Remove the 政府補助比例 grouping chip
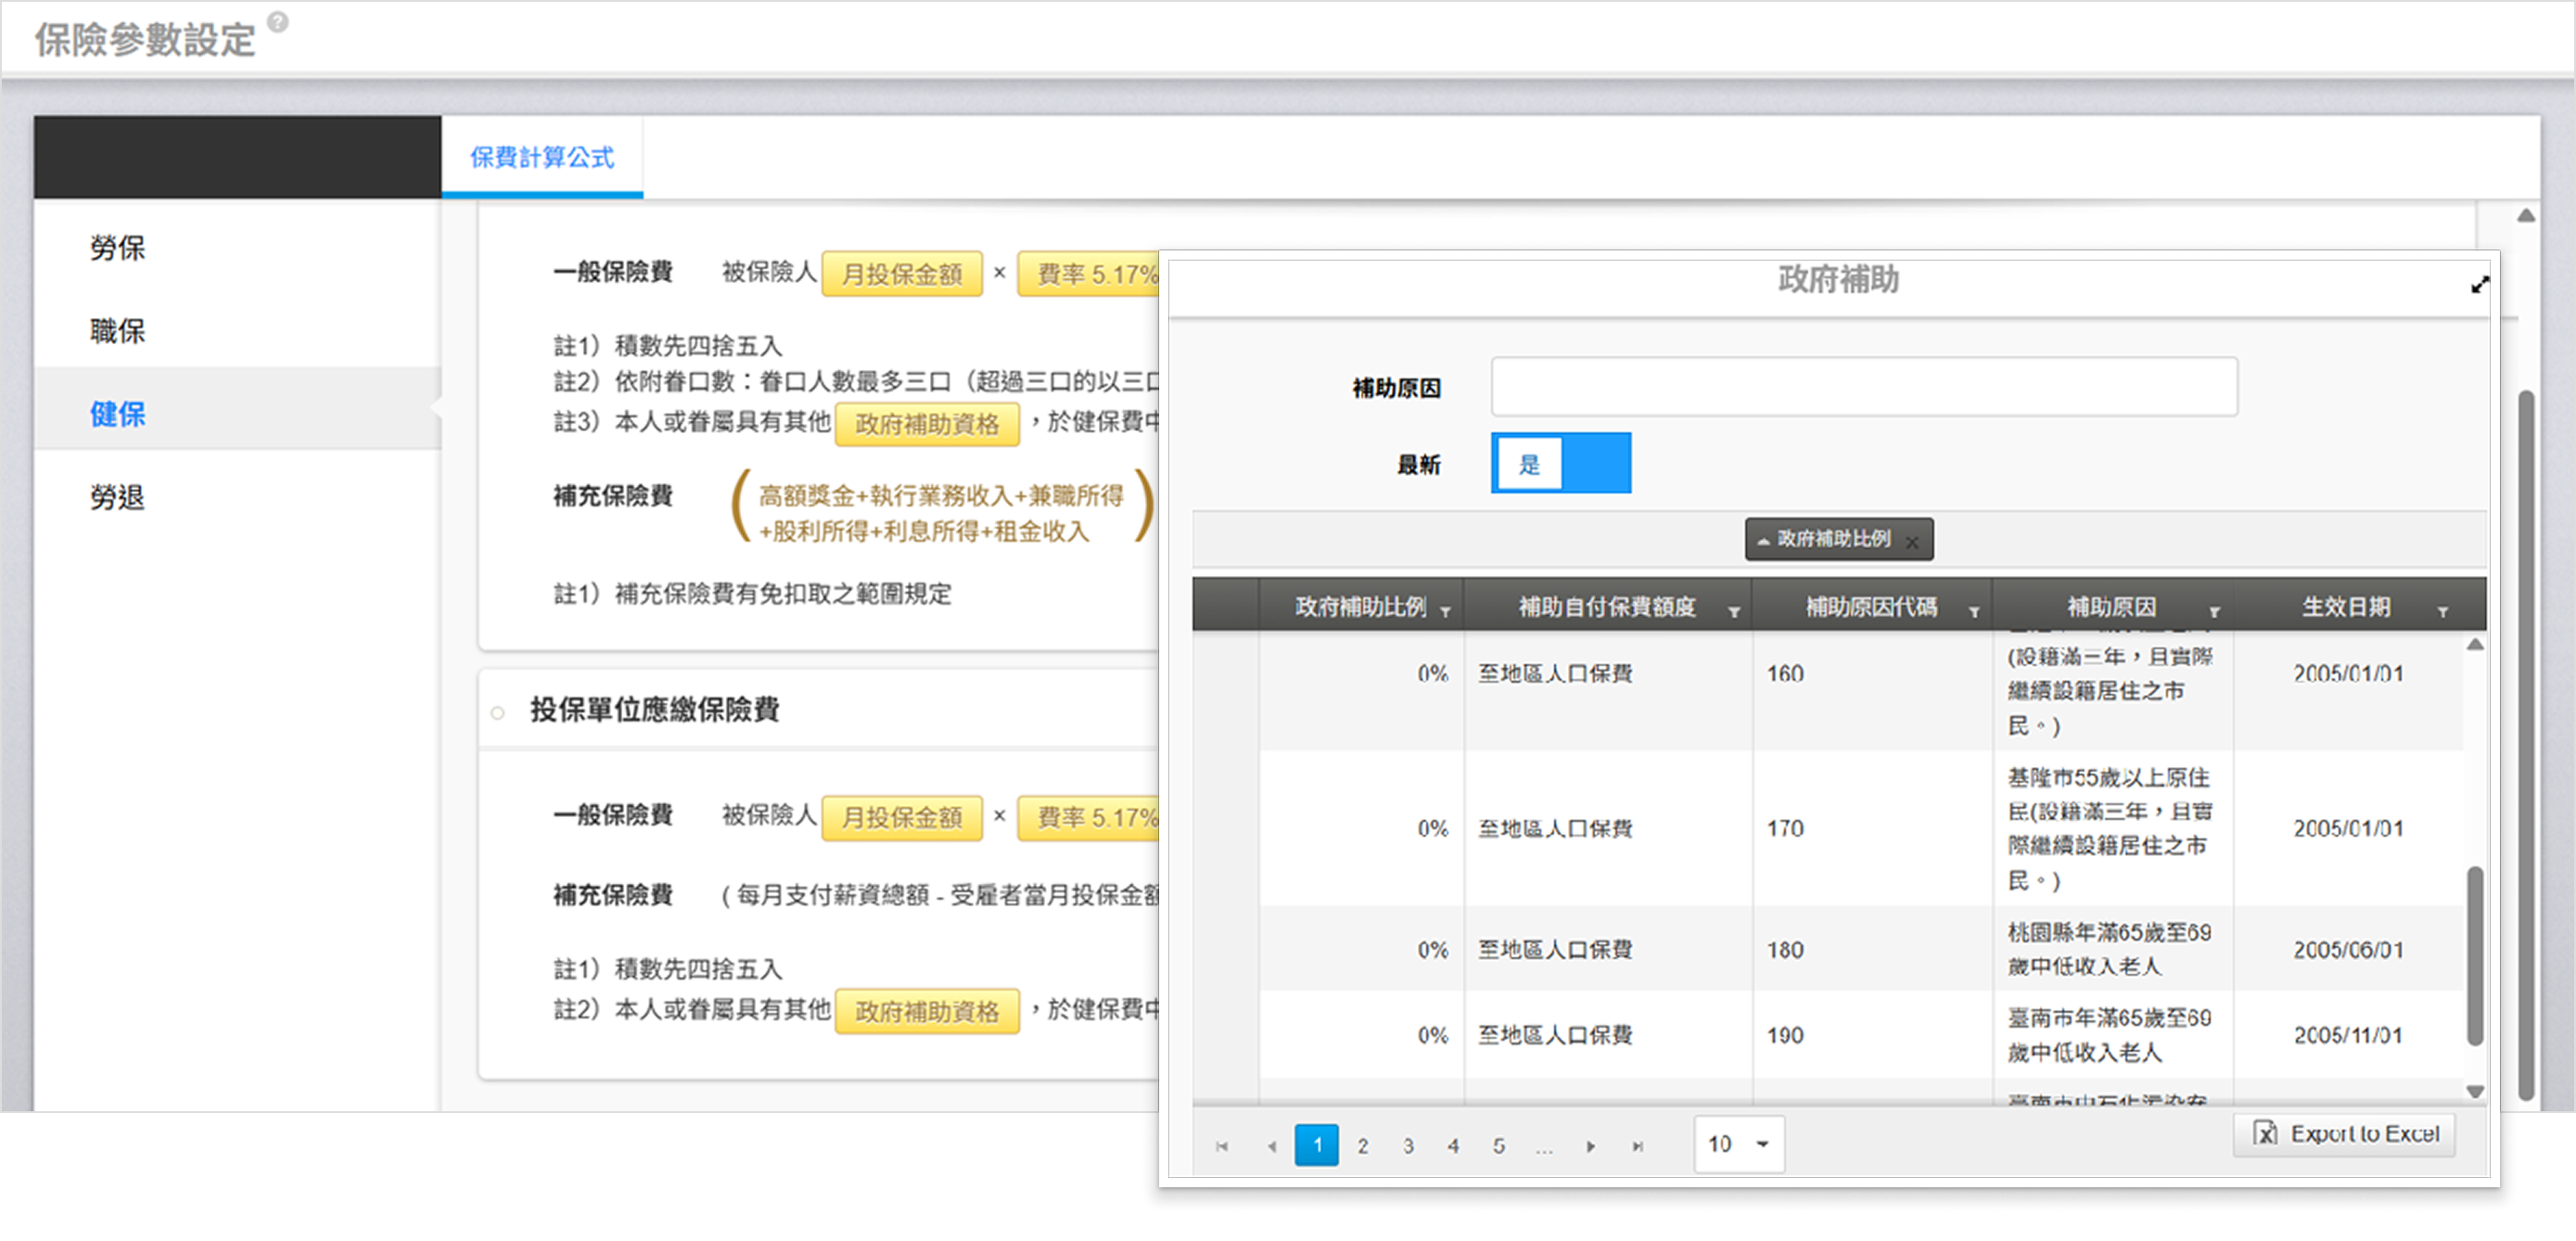The height and width of the screenshot is (1241, 2576). pos(1912,542)
